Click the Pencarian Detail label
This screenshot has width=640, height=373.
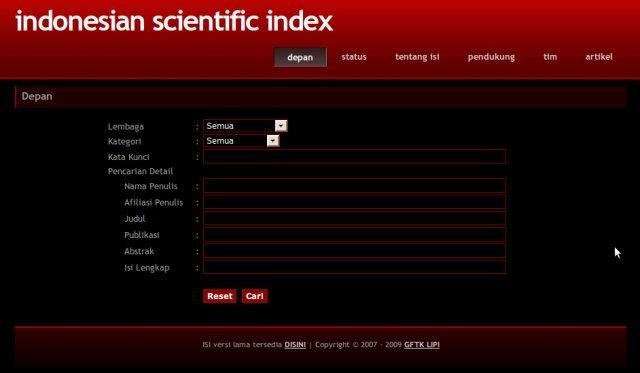[x=140, y=171]
